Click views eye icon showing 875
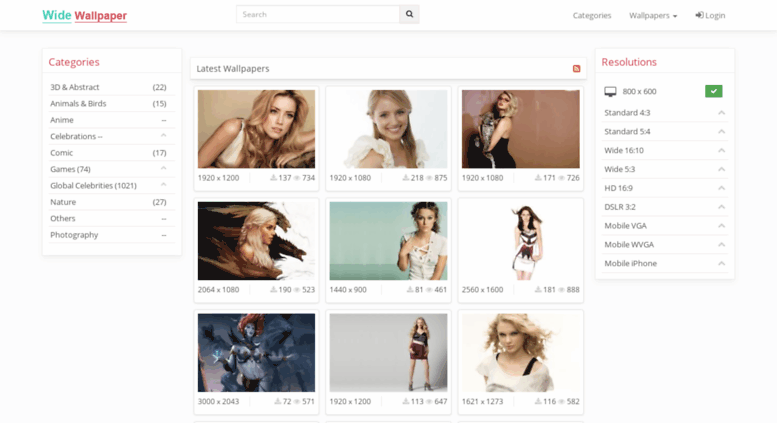The width and height of the screenshot is (777, 423). pyautogui.click(x=429, y=178)
